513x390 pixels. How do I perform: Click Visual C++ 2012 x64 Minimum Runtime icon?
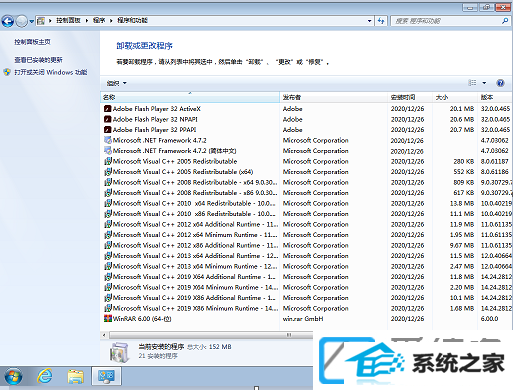(107, 235)
